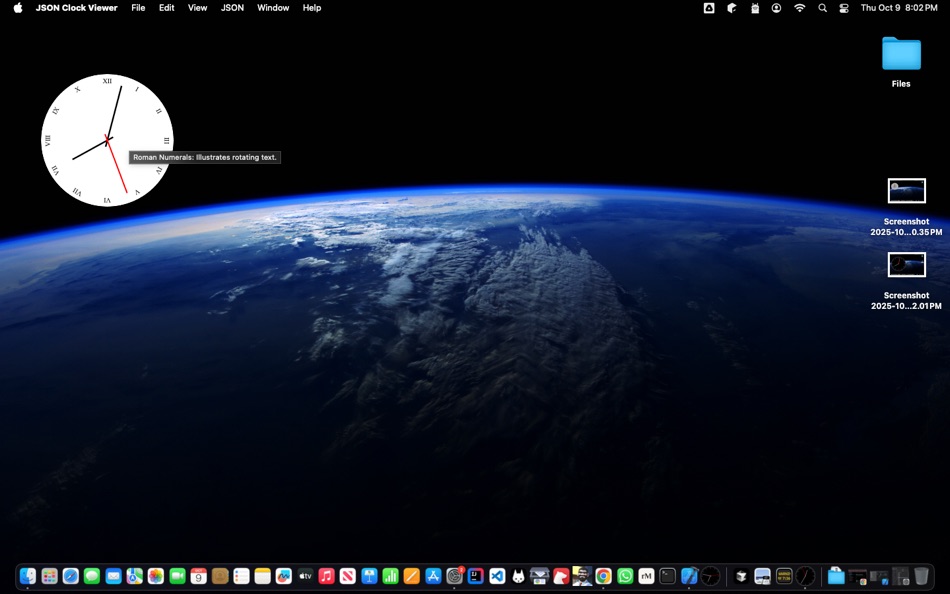This screenshot has width=950, height=594.
Task: Launch Google Chrome from the Dock
Action: [601, 576]
